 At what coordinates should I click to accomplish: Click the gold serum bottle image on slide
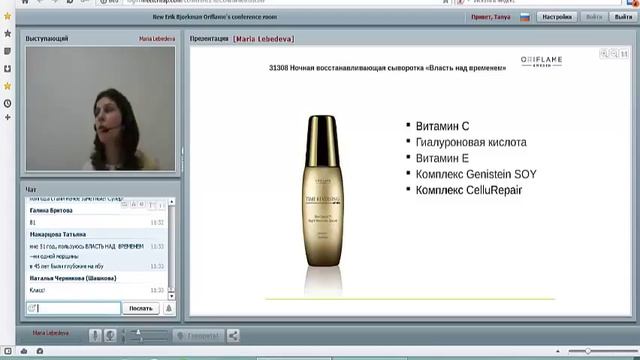click(322, 192)
